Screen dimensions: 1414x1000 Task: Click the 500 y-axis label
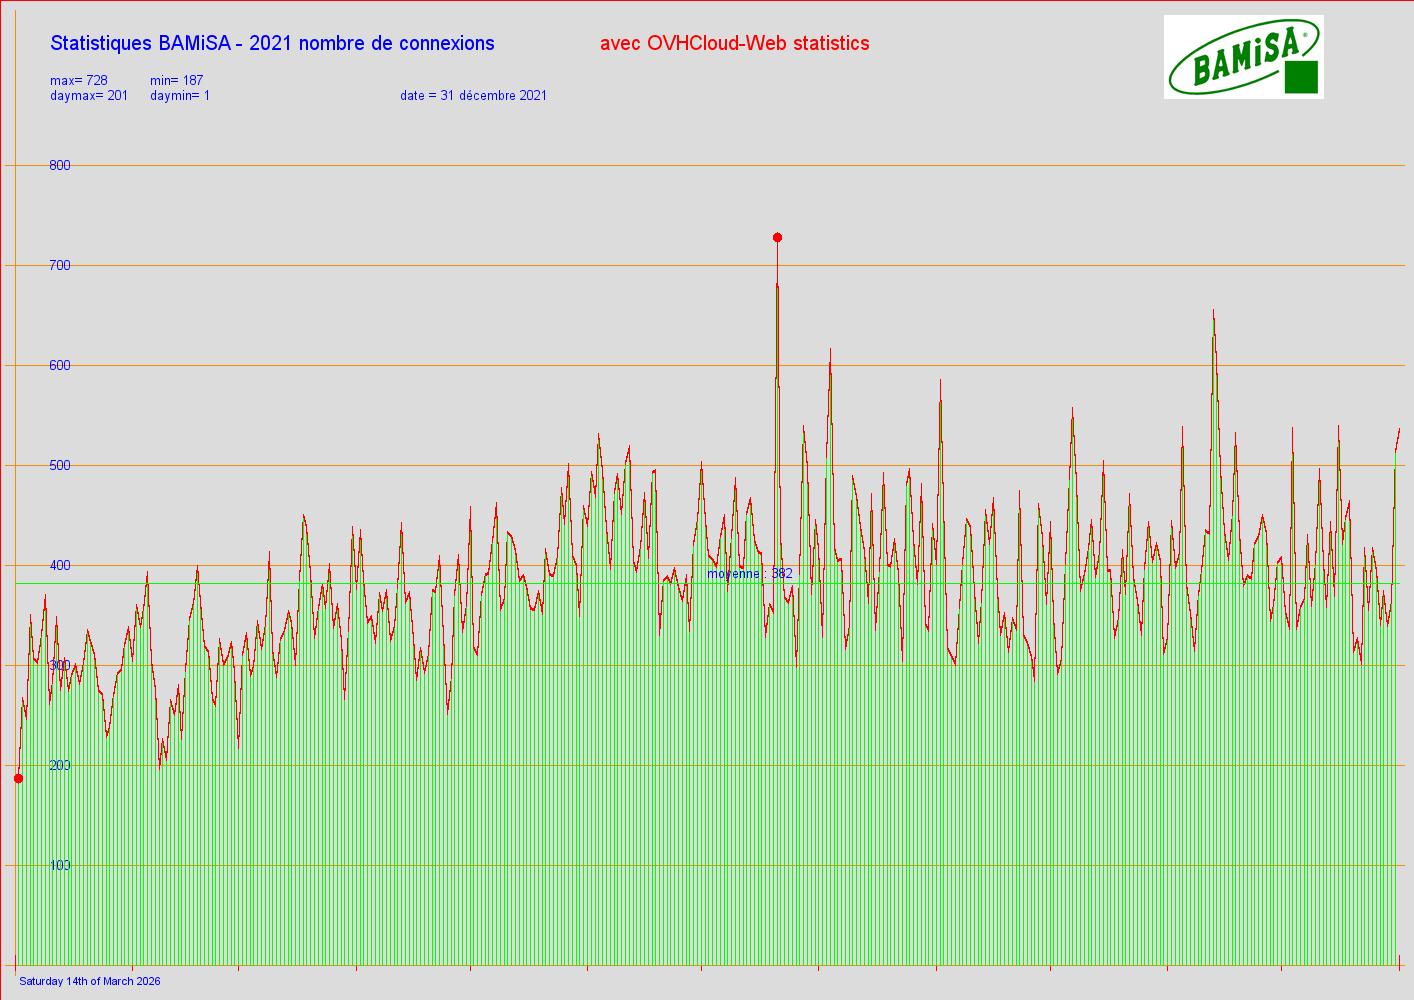tap(60, 465)
